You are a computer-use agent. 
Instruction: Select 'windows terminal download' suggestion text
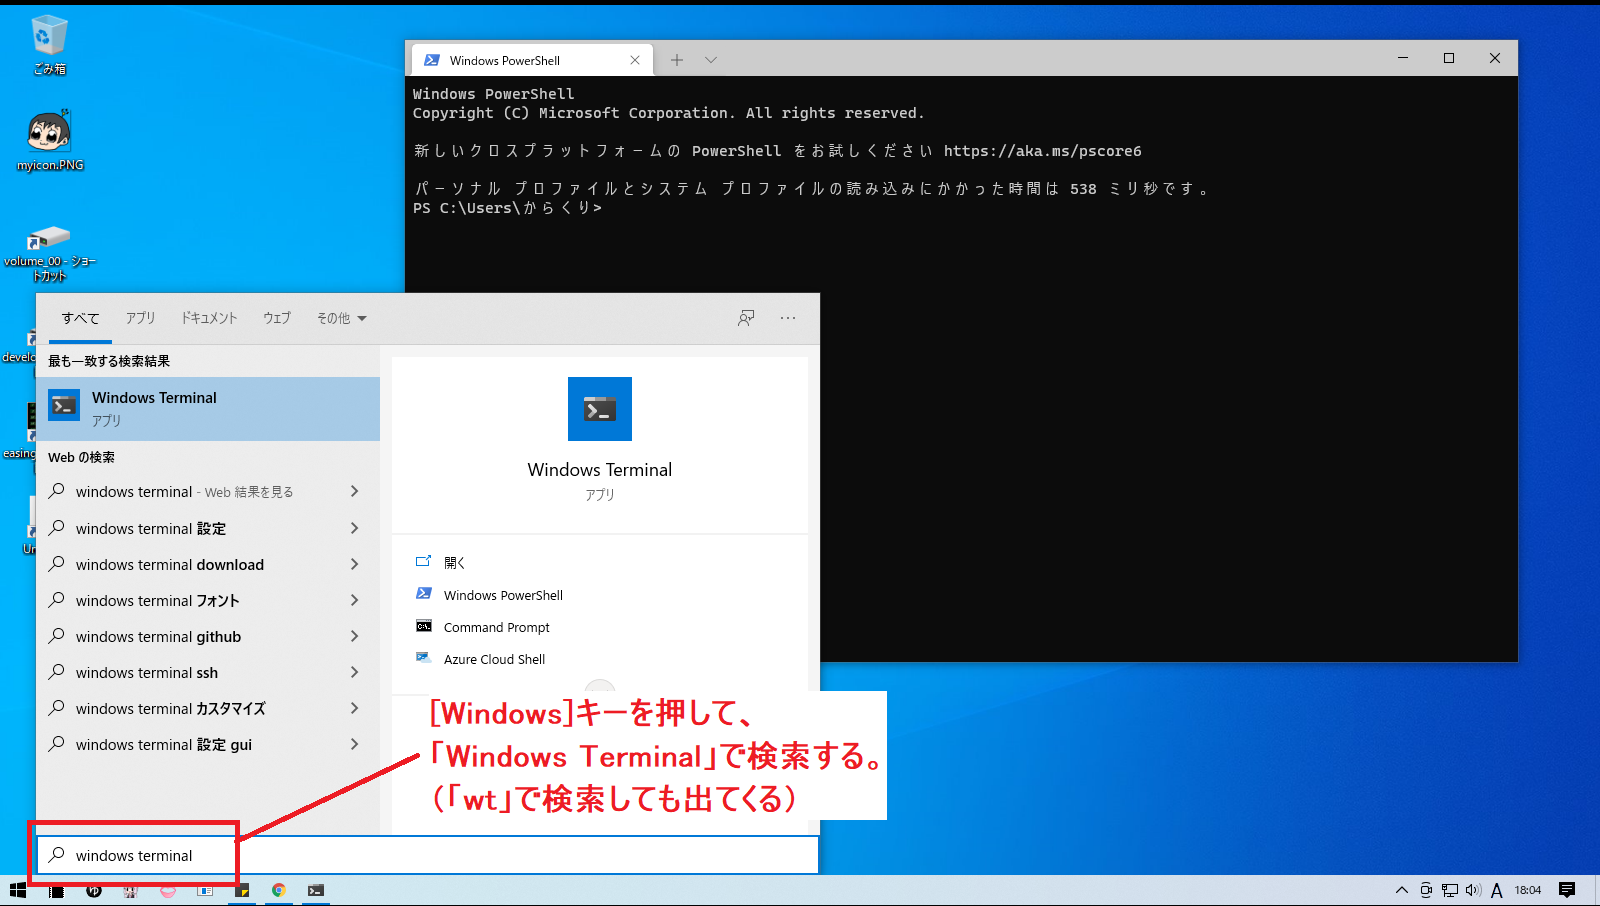[170, 565]
